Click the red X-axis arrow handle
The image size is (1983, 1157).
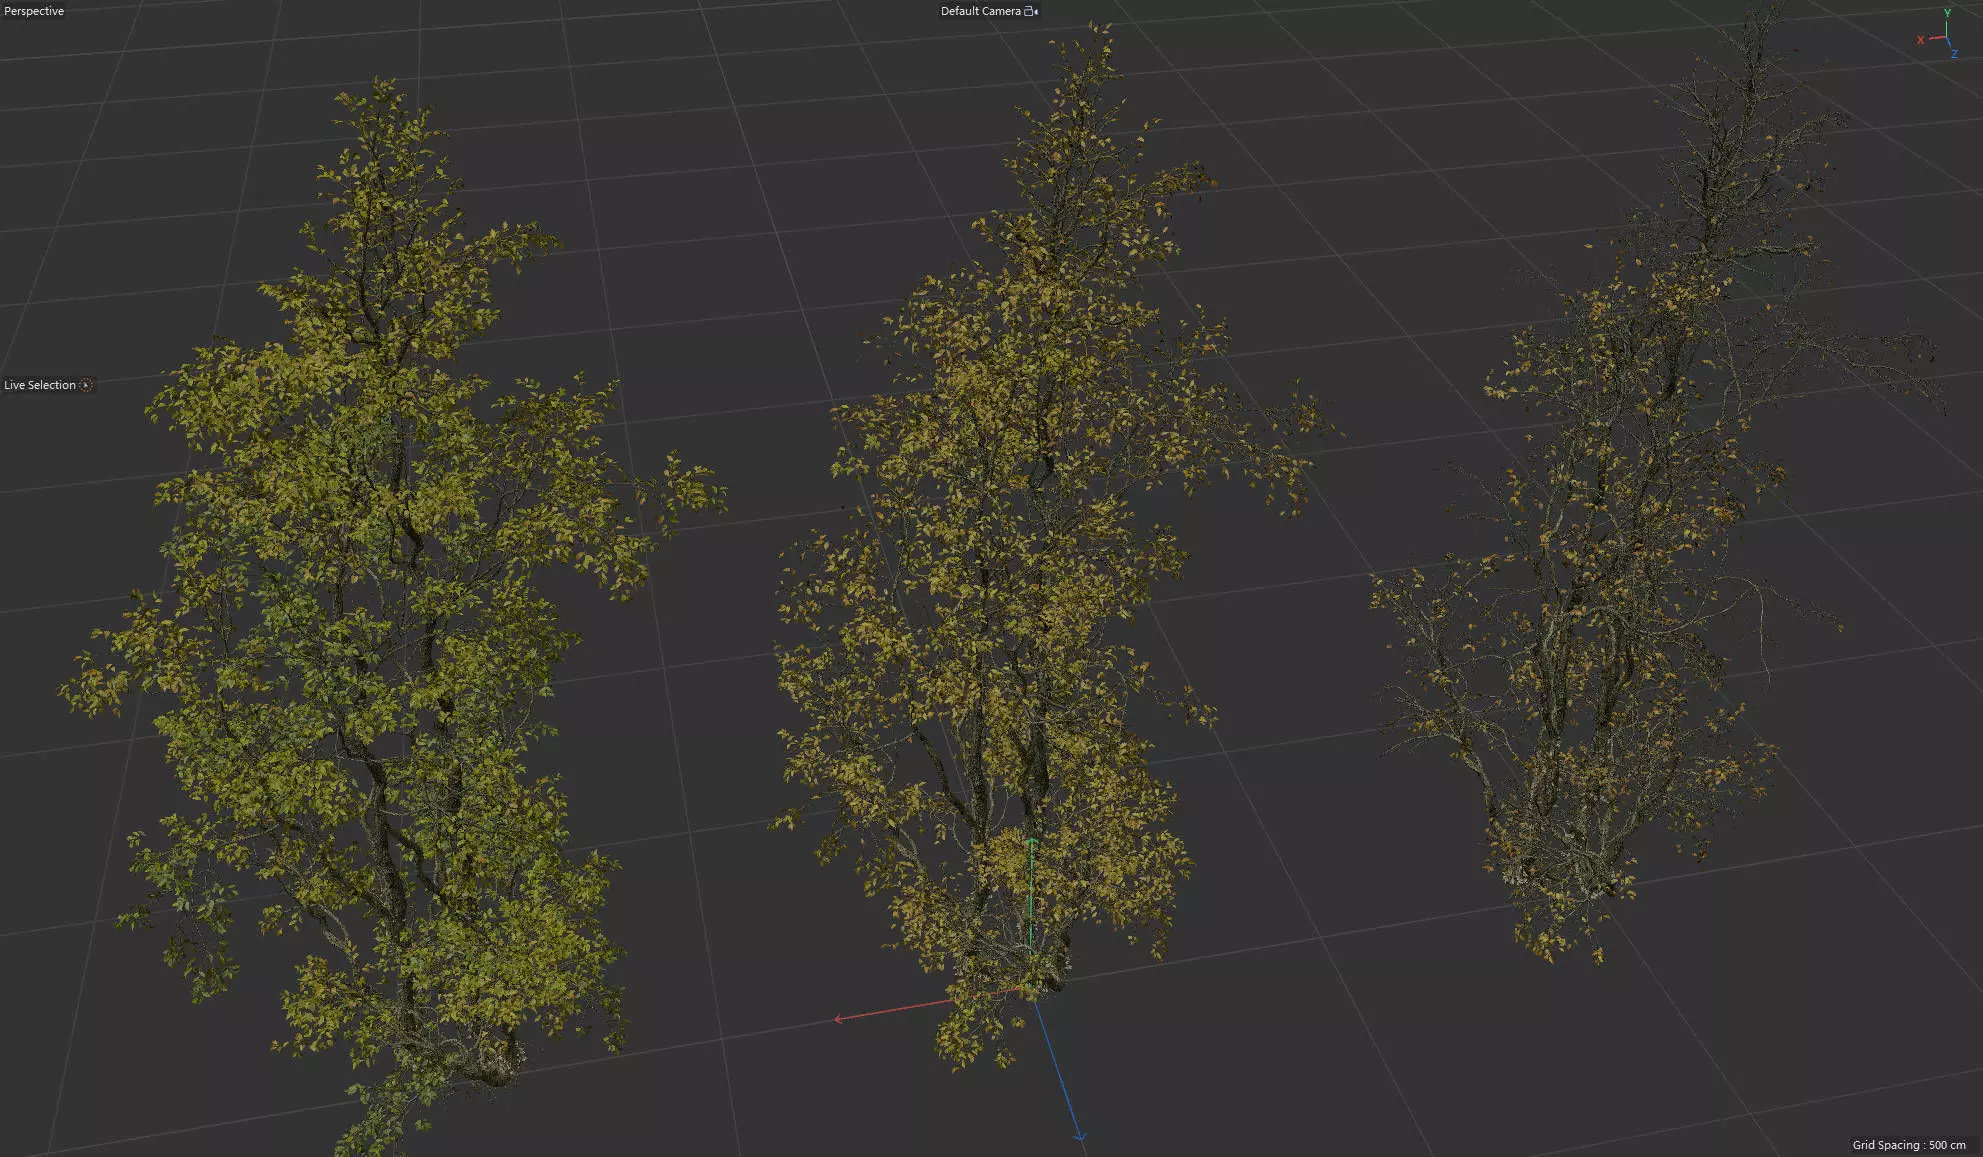839,1019
